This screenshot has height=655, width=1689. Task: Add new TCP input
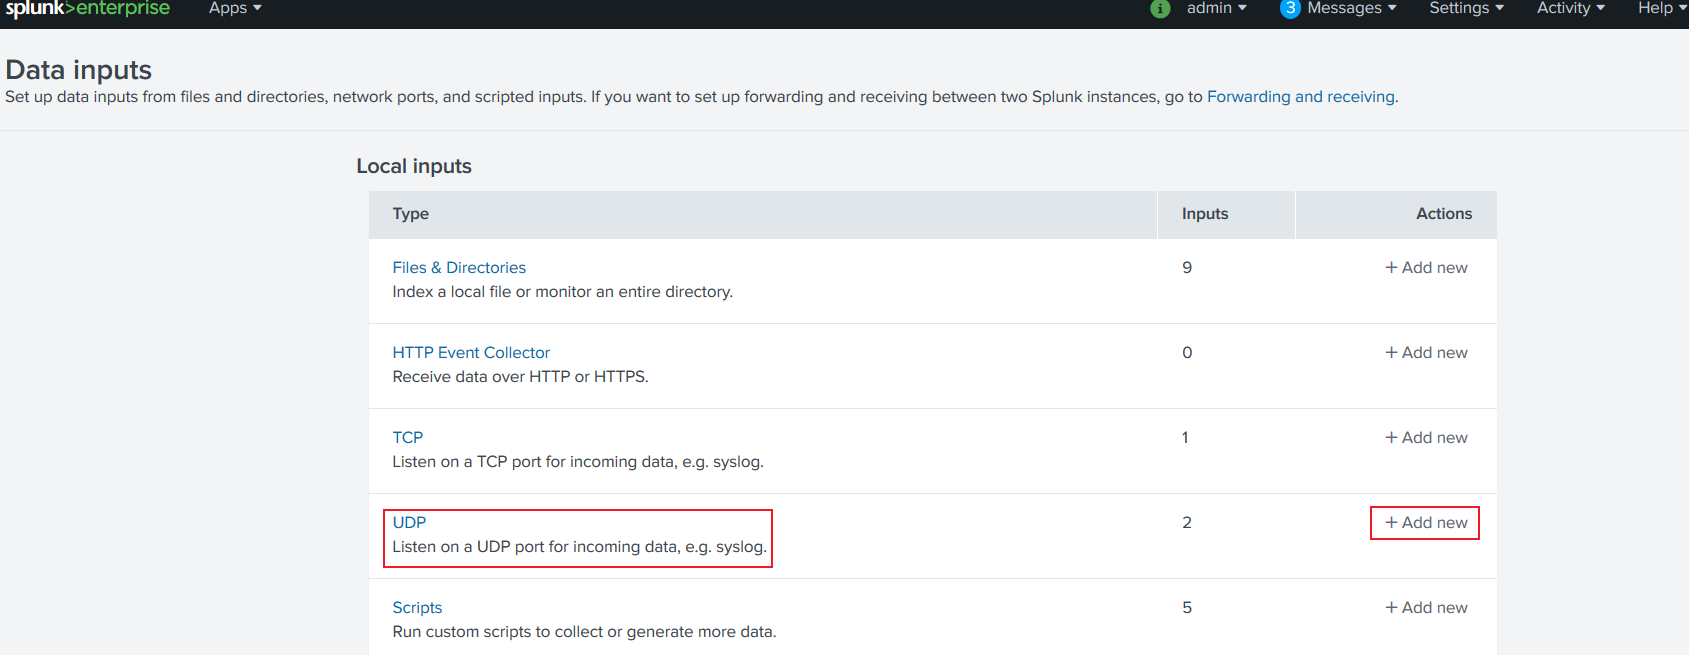point(1426,438)
